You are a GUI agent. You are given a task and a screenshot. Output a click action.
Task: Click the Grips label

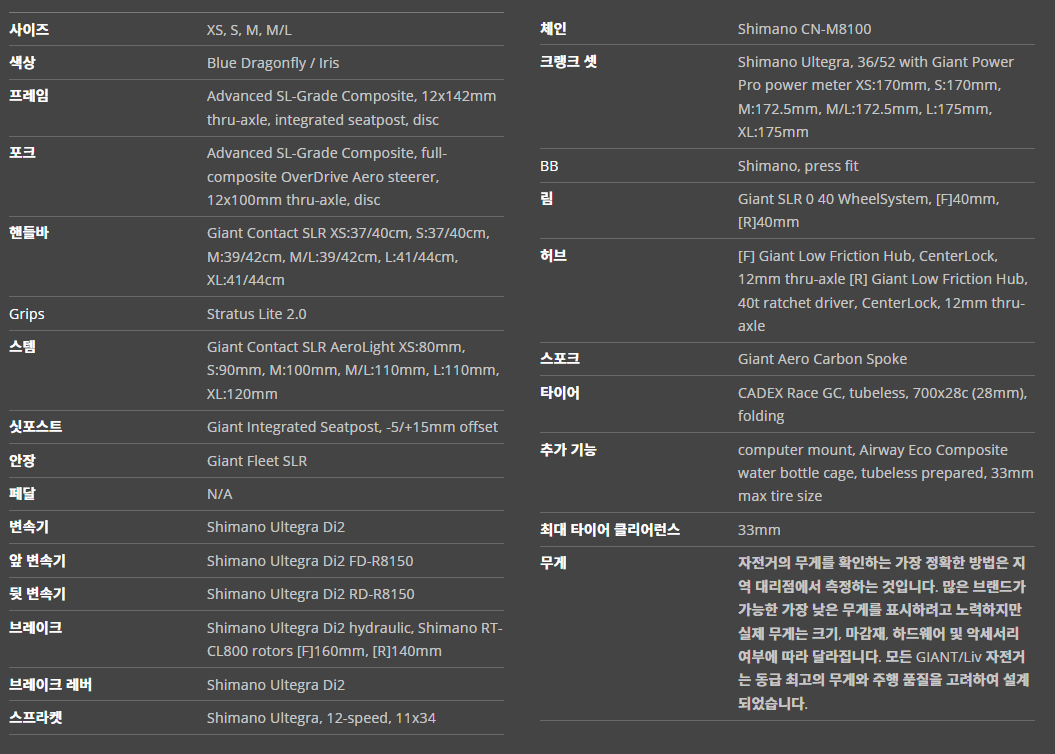pos(27,313)
